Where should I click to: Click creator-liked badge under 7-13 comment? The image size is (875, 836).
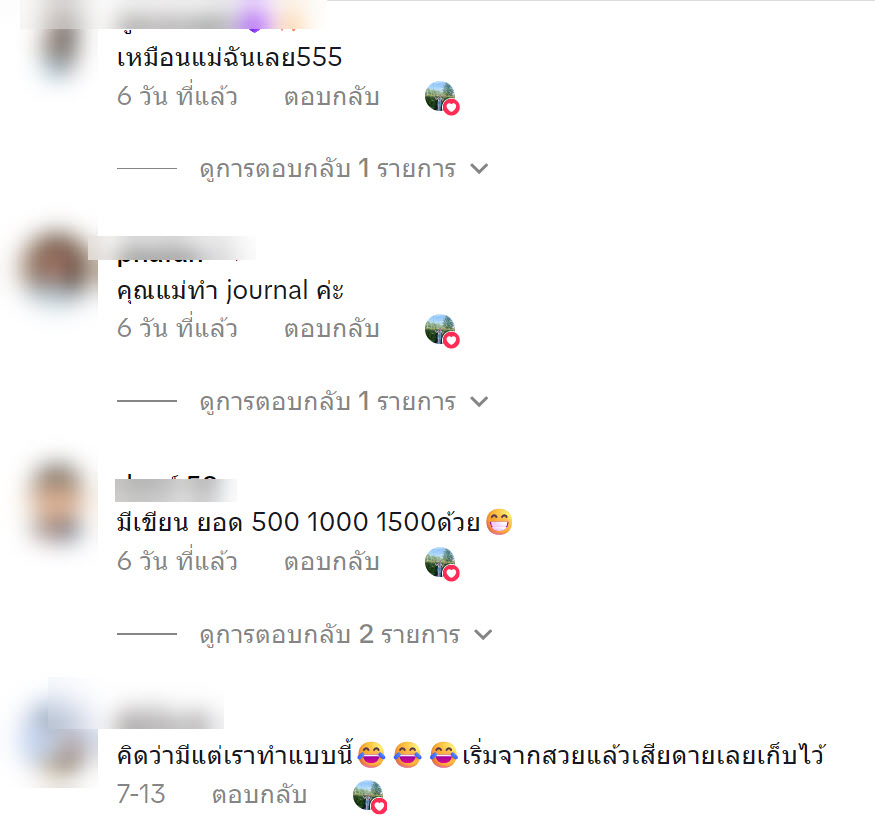tap(370, 797)
